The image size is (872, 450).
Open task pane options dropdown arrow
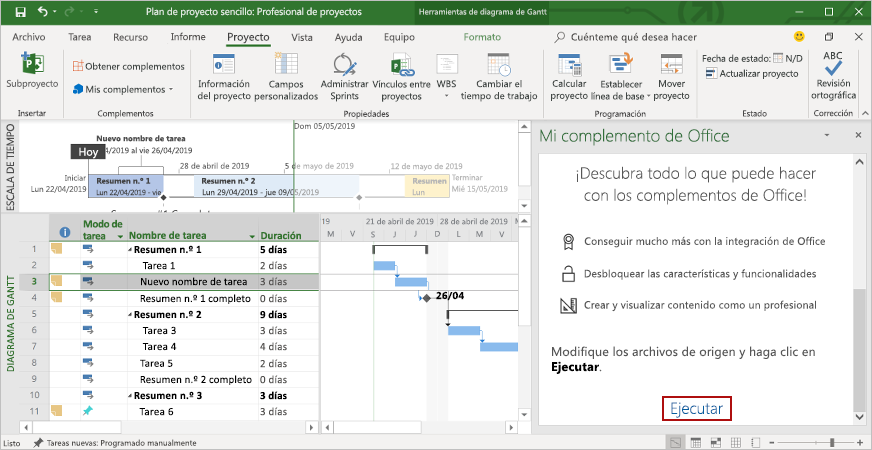tap(827, 136)
